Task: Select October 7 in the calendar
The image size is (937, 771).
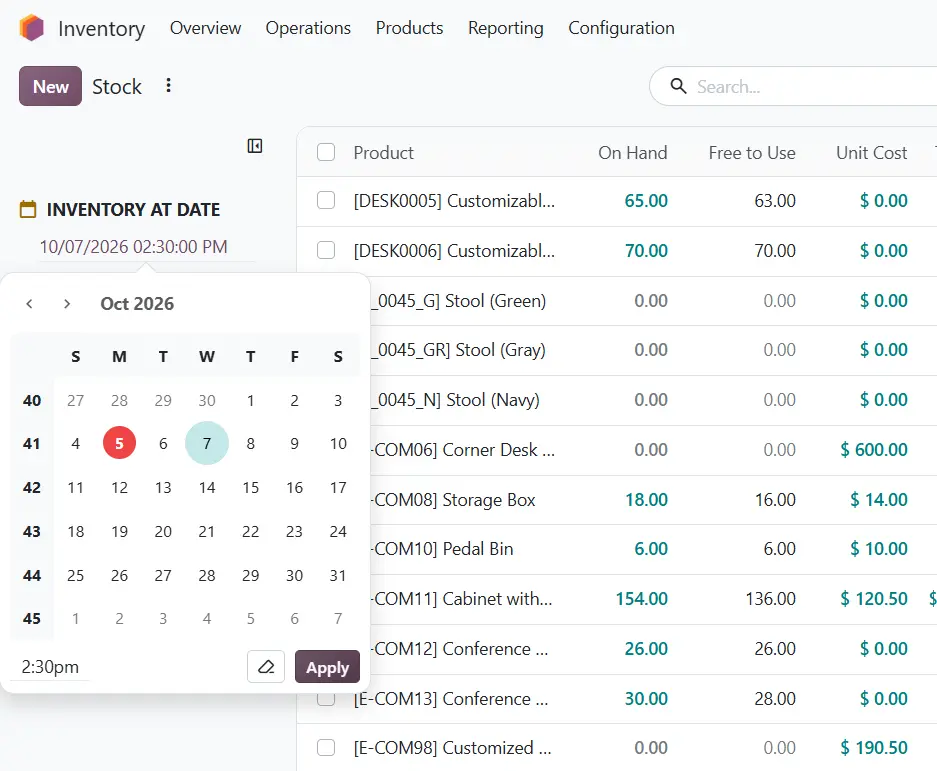Action: [x=207, y=443]
